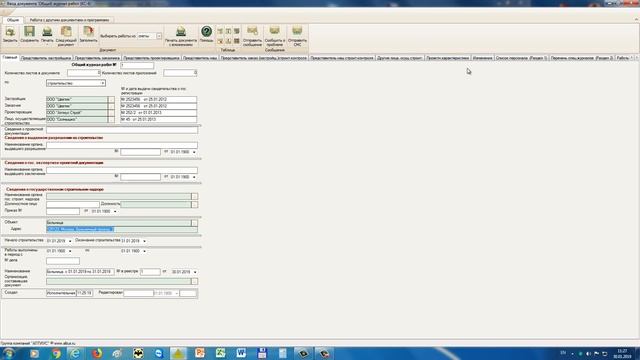Image resolution: width=640 pixels, height=360 pixels.
Task: Click upper-left icon in Таблица group
Action: click(x=220, y=31)
